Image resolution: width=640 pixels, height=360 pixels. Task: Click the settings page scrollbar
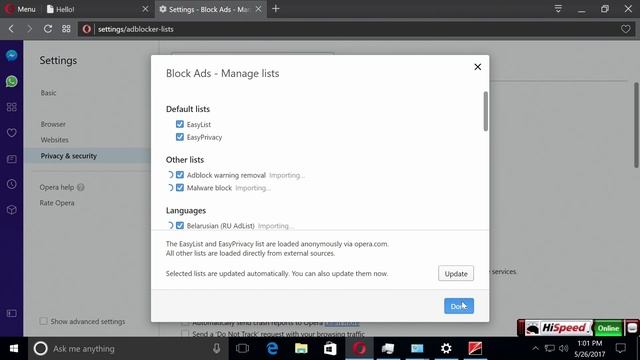(636, 125)
